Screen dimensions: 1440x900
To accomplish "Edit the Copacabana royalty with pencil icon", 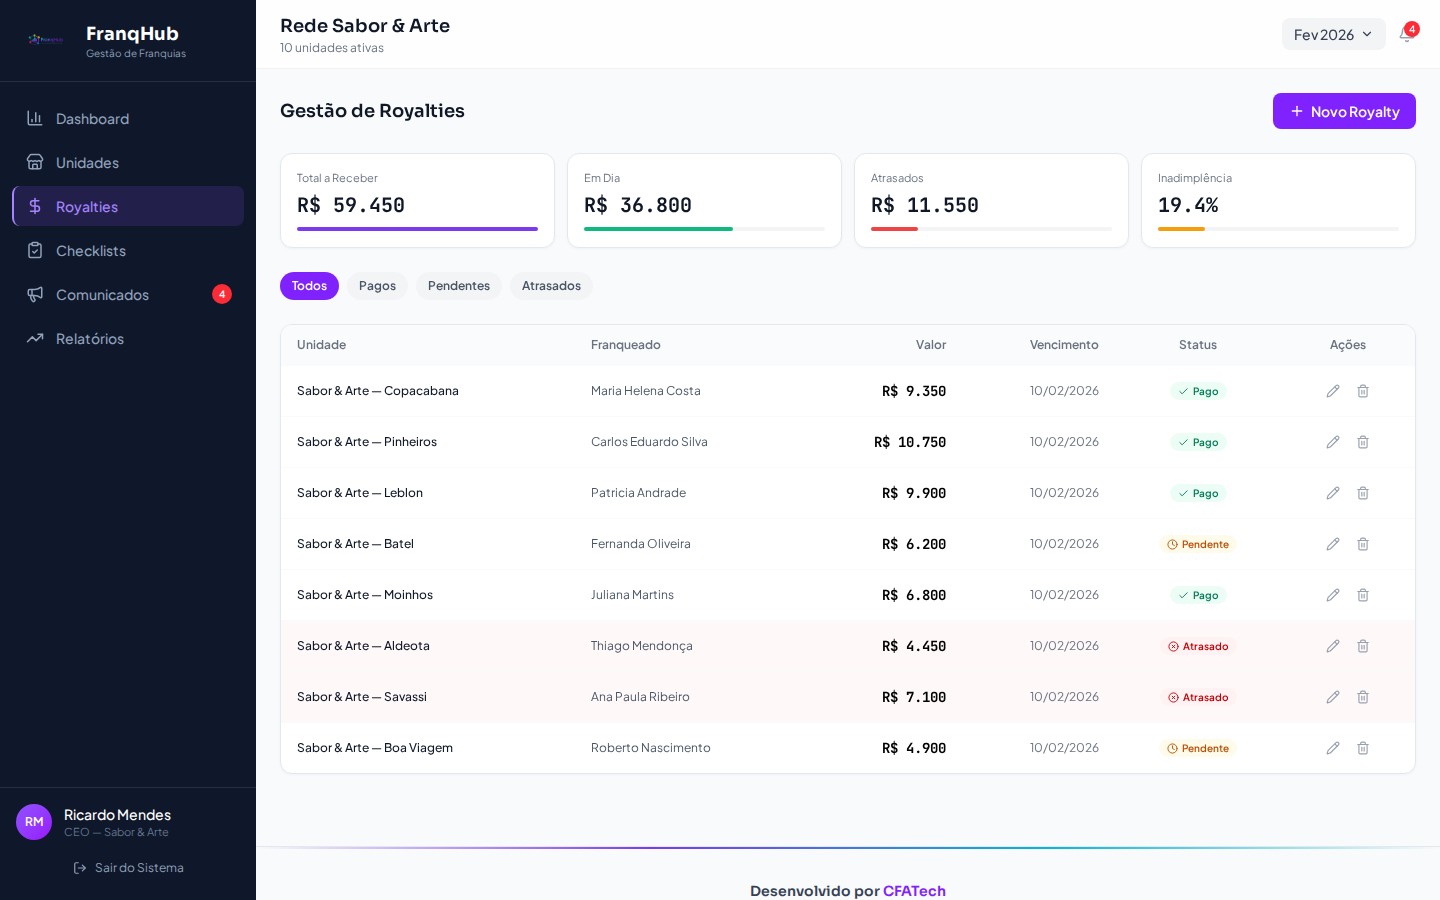I will pos(1332,391).
